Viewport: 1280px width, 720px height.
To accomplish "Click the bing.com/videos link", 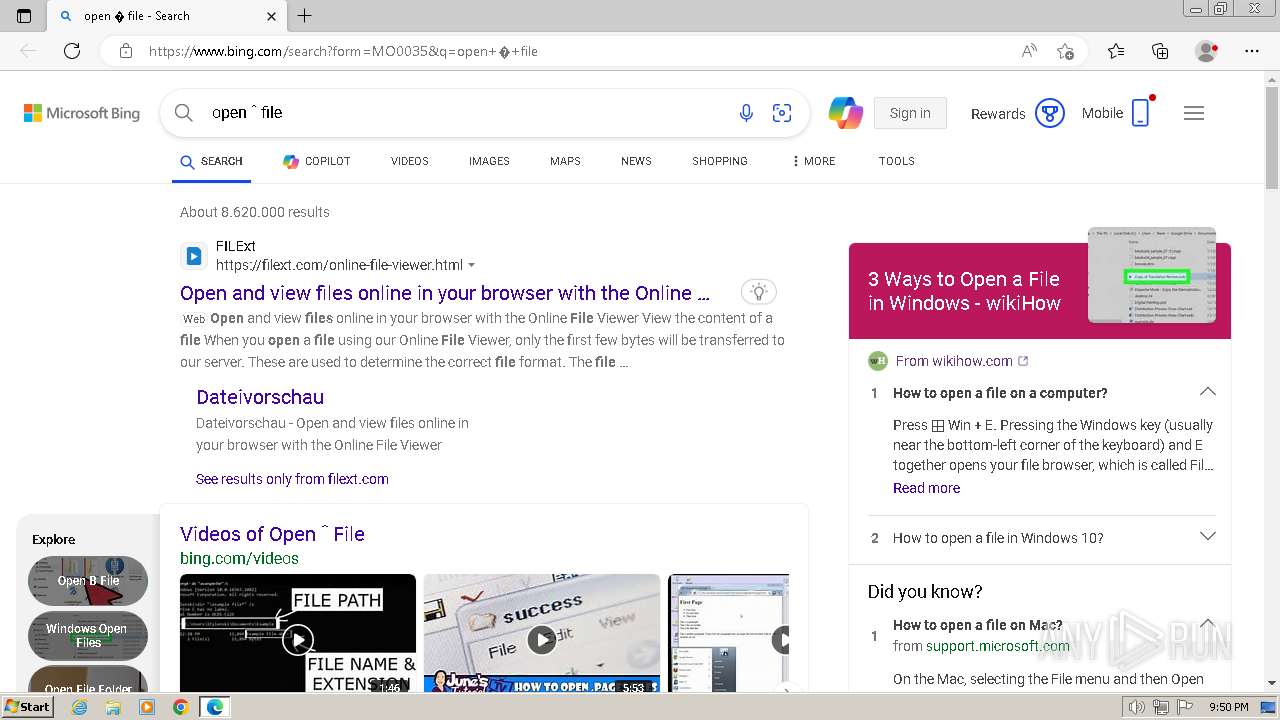I will pyautogui.click(x=239, y=558).
